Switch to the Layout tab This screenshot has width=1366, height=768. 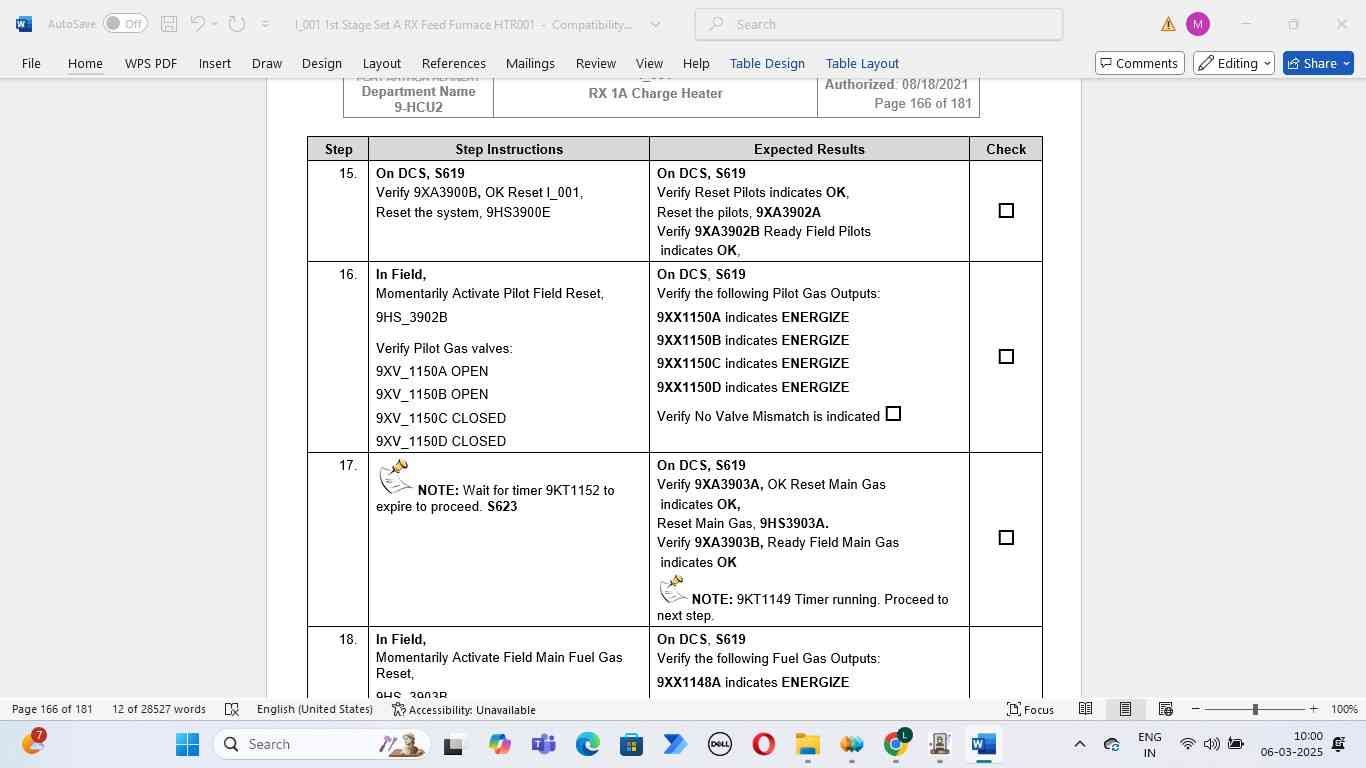[382, 63]
